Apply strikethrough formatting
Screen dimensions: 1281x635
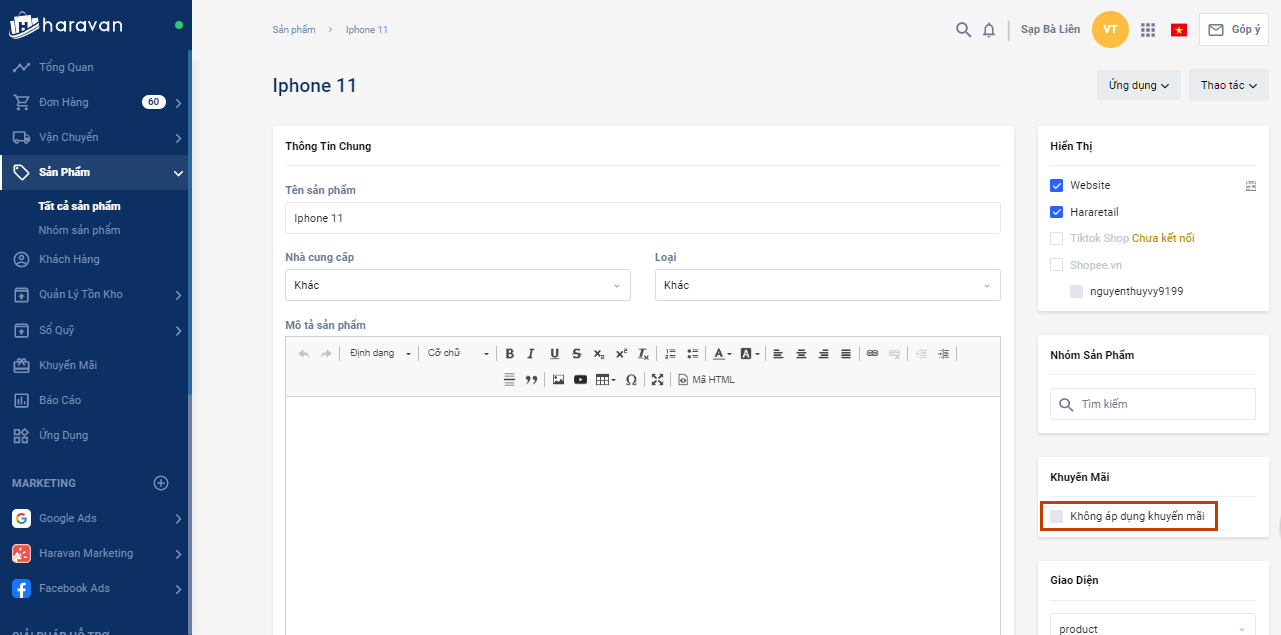[x=576, y=353]
